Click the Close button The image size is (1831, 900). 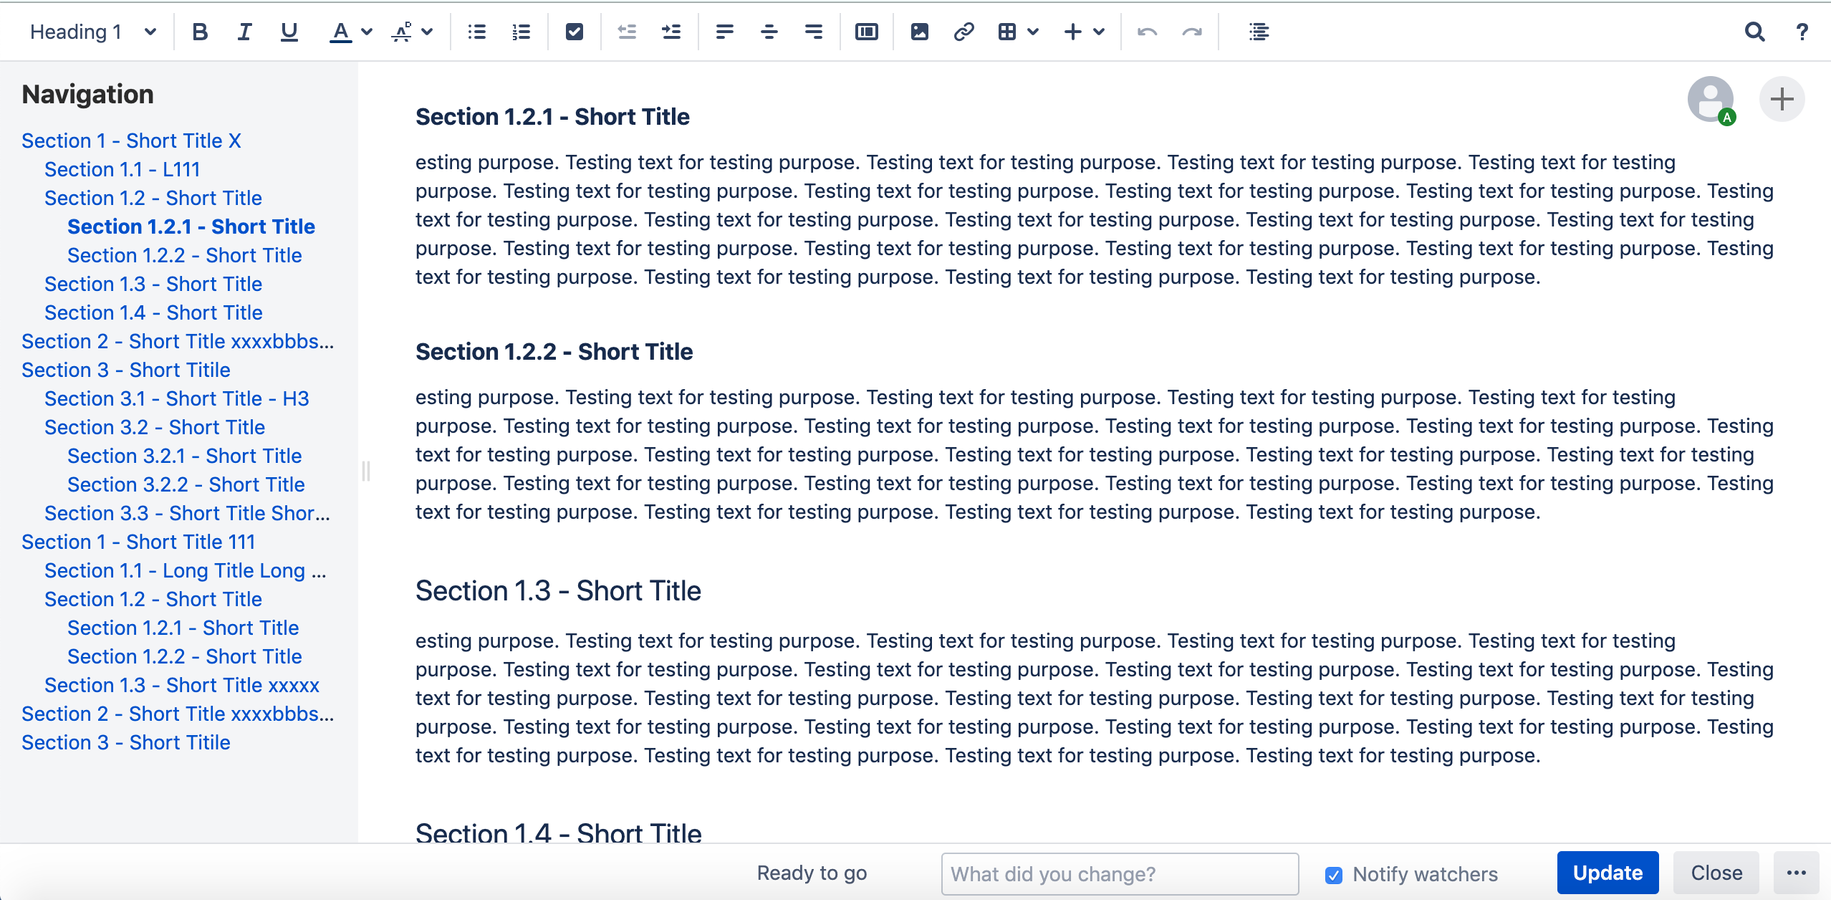coord(1716,873)
